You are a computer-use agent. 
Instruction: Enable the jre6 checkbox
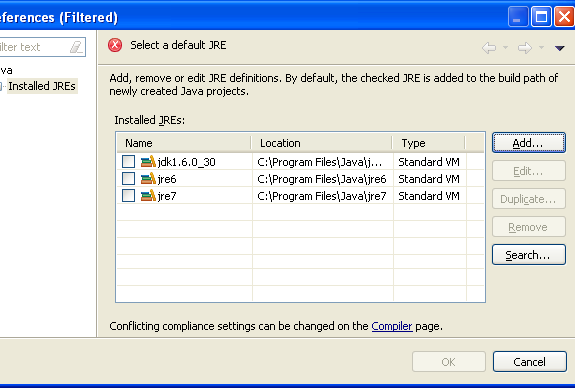pyautogui.click(x=128, y=179)
